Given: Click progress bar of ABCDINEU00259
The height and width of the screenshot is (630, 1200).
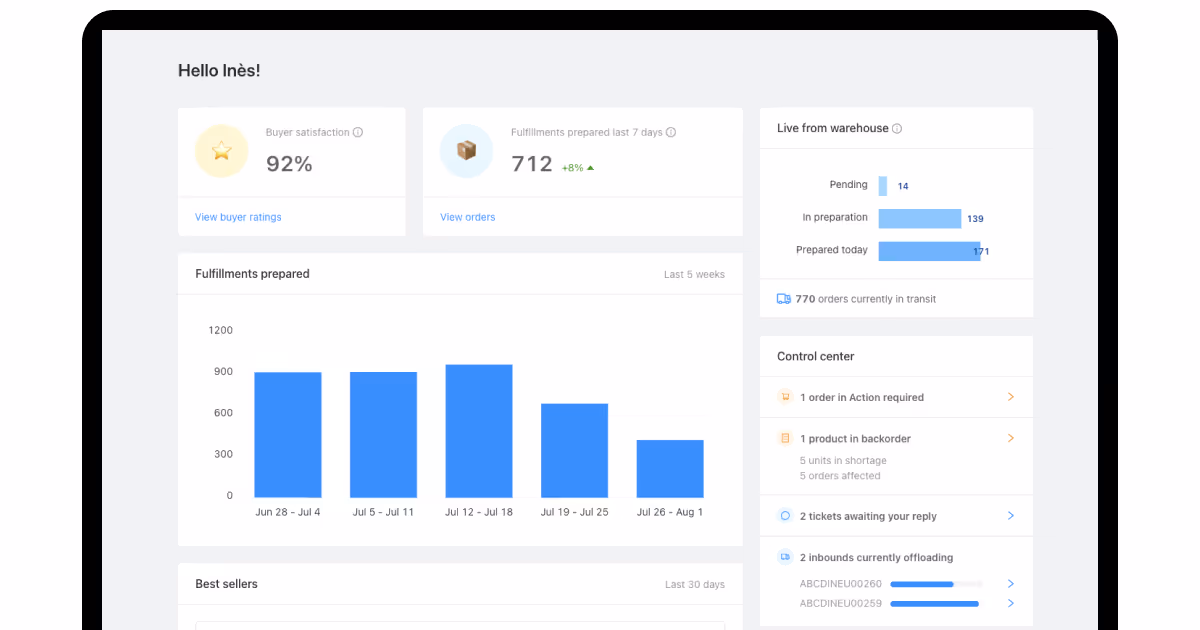Looking at the screenshot, I should pyautogui.click(x=936, y=604).
